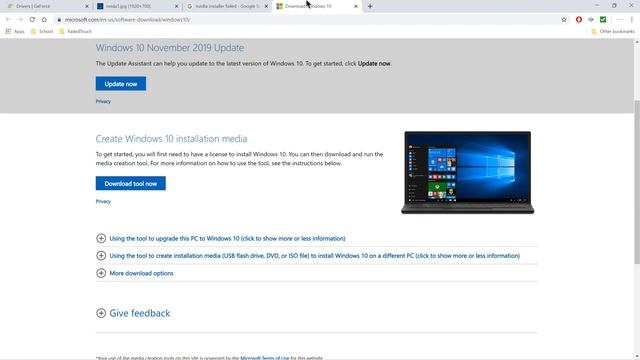Open the Microsoft Terms of Use link

(264, 358)
